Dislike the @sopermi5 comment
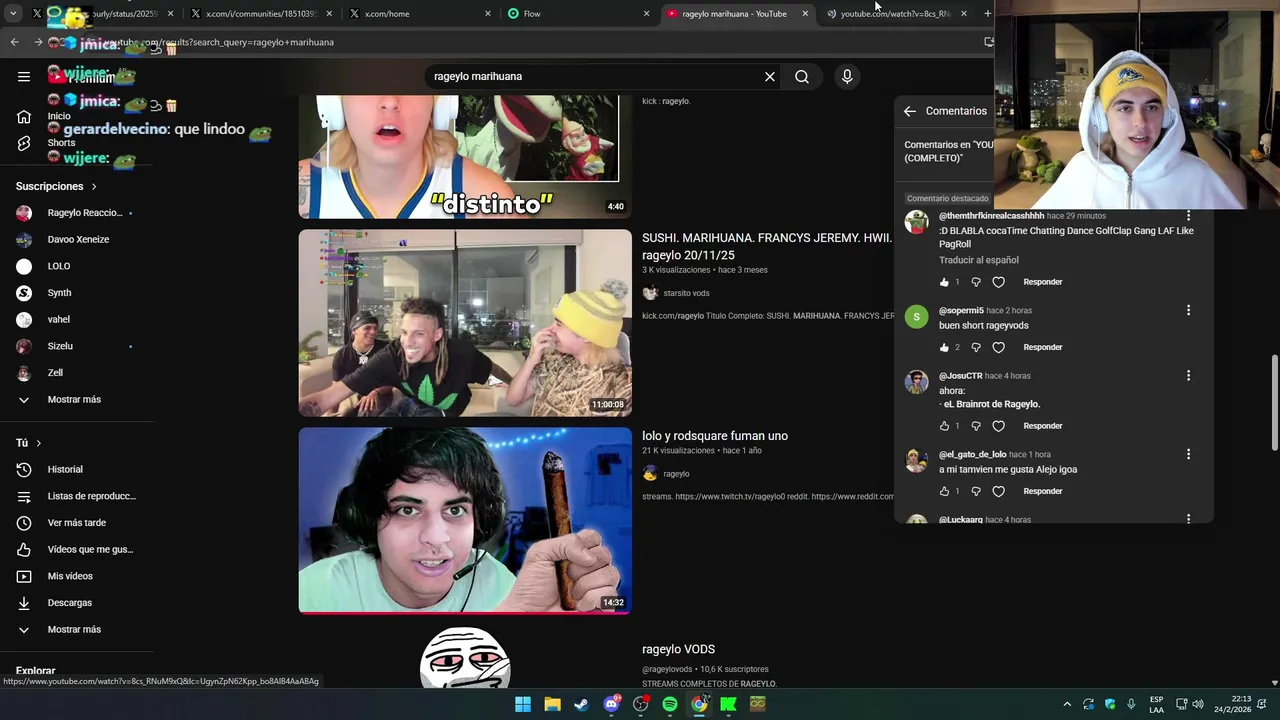 pos(976,347)
